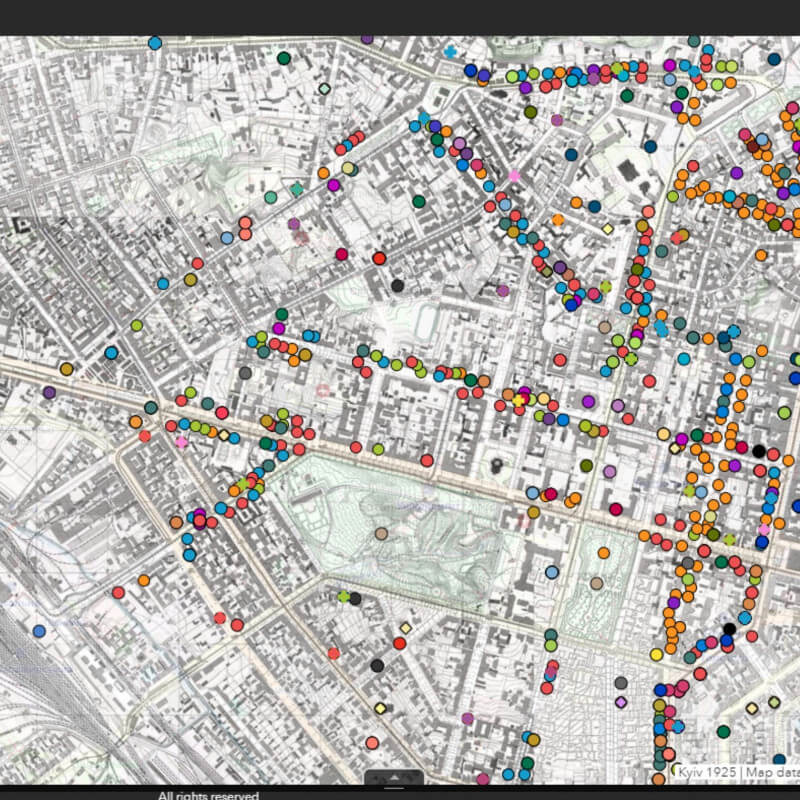
Task: Select the green cross marker below the large park
Action: [344, 596]
